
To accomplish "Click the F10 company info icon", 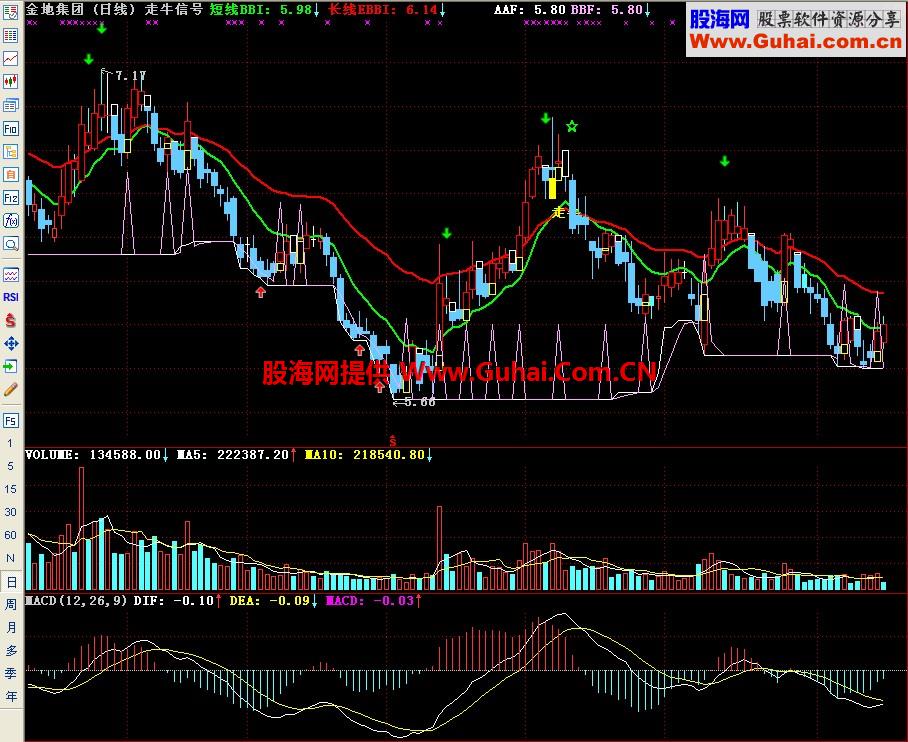I will click(x=10, y=128).
